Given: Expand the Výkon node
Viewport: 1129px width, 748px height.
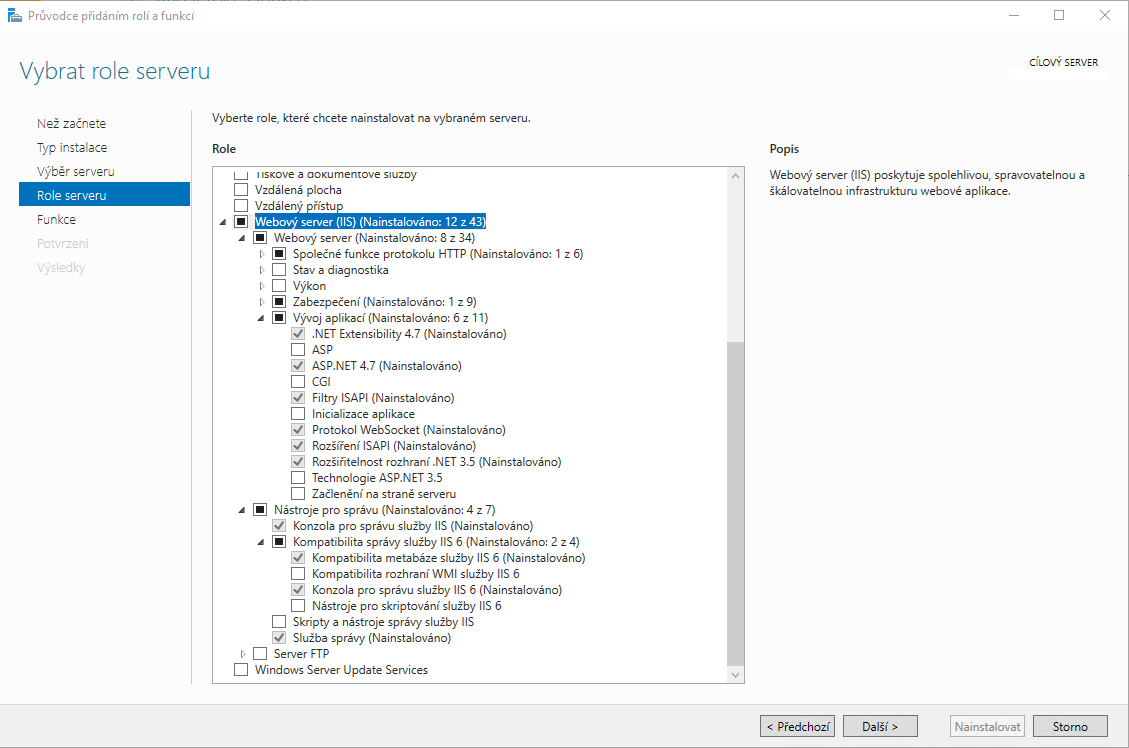Looking at the screenshot, I should pos(261,286).
